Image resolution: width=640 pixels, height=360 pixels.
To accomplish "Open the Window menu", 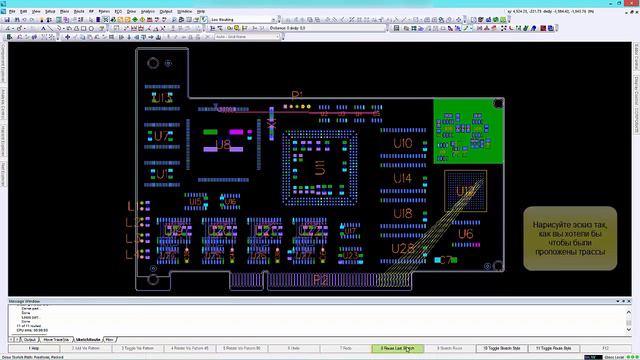I will point(184,11).
